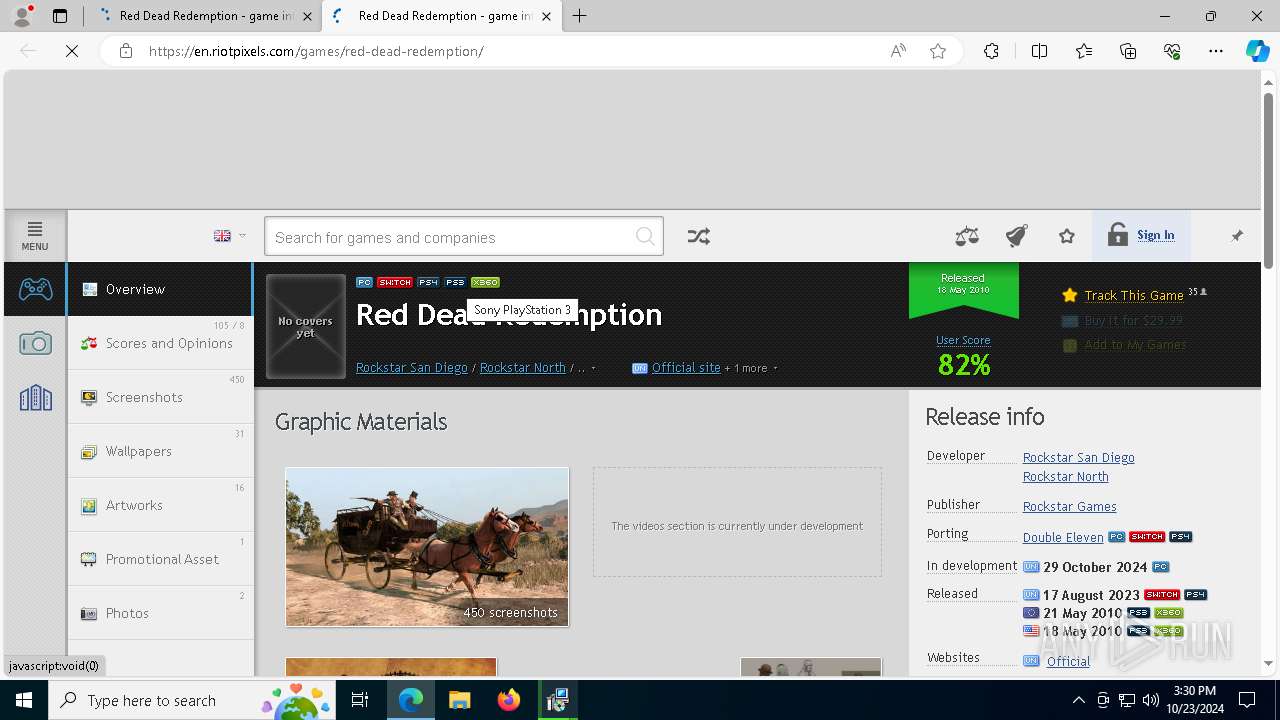The width and height of the screenshot is (1280, 720).
Task: Open the Official site link
Action: [686, 368]
